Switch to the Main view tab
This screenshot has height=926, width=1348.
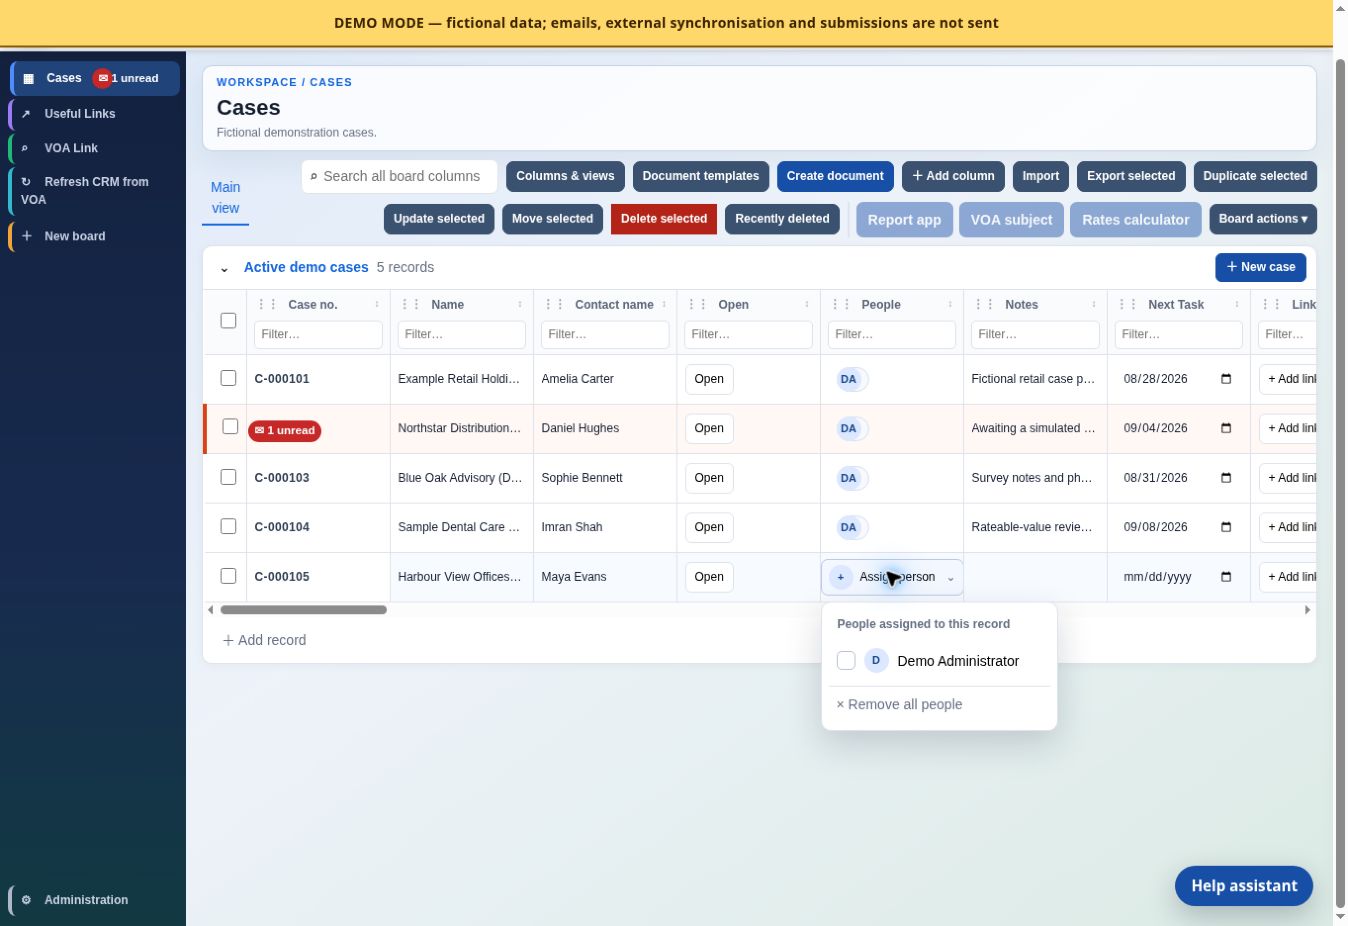point(225,198)
